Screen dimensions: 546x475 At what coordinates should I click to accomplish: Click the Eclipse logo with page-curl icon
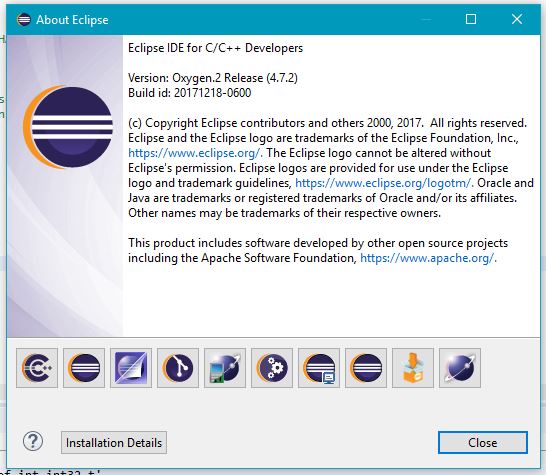tap(131, 368)
